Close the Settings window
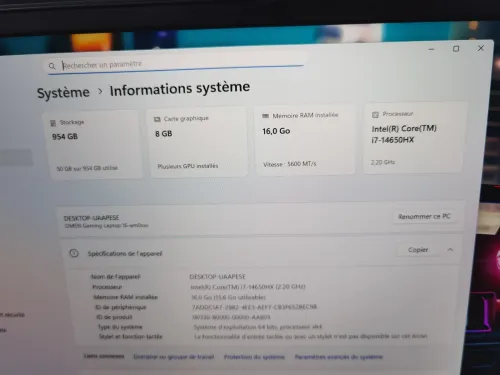Screen dimensions: 500x375 pyautogui.click(x=481, y=48)
